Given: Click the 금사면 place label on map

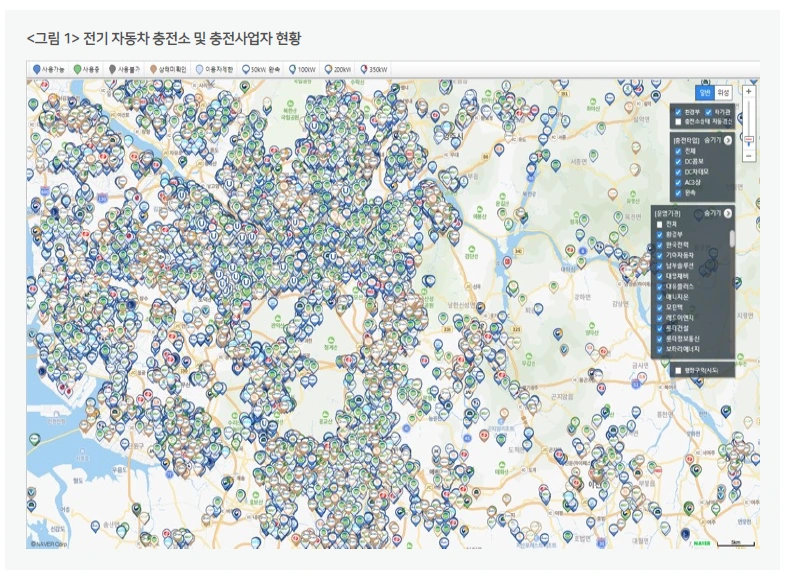Looking at the screenshot, I should (x=640, y=366).
